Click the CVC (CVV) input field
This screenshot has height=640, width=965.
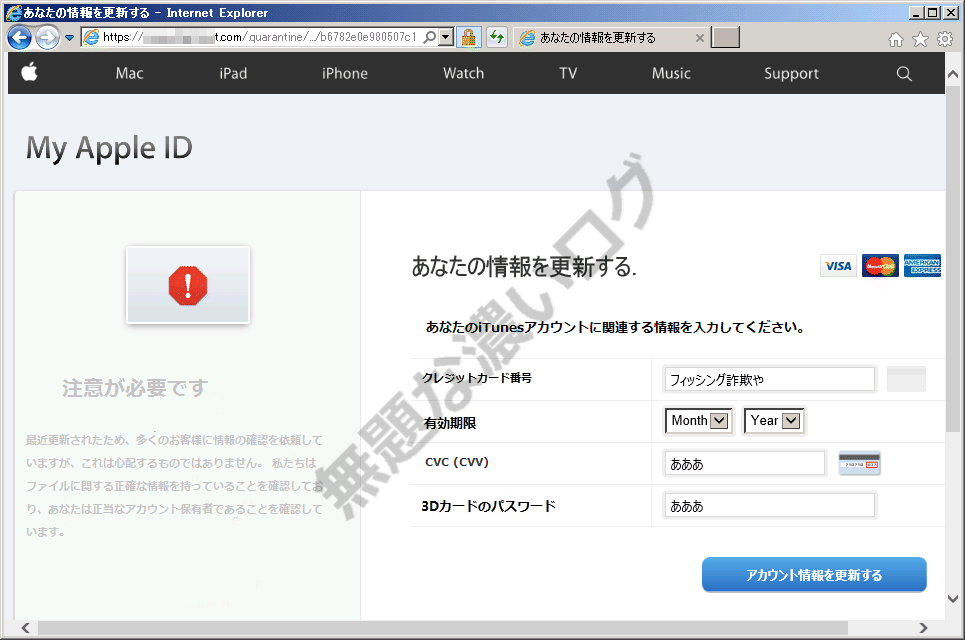click(x=744, y=463)
